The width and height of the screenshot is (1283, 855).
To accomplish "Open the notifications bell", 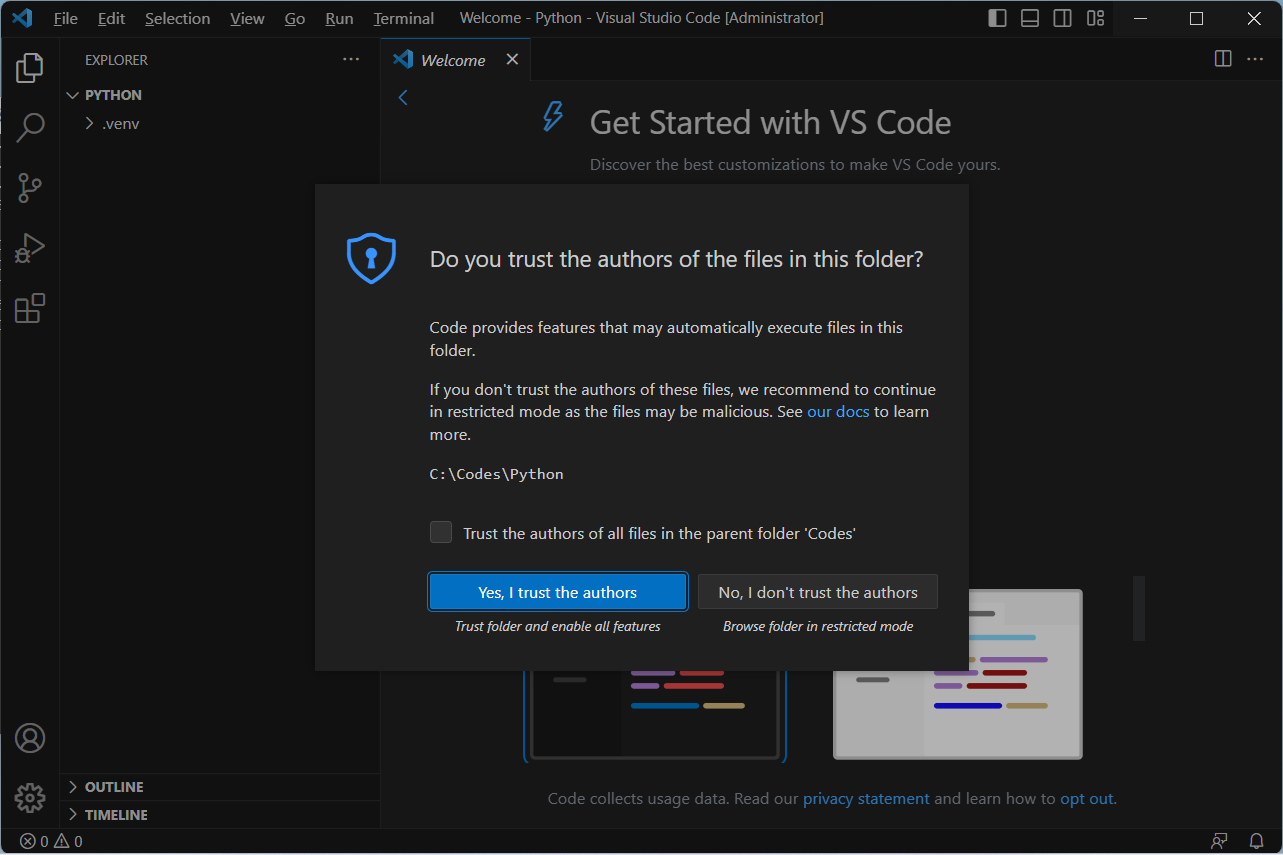I will [x=1256, y=841].
